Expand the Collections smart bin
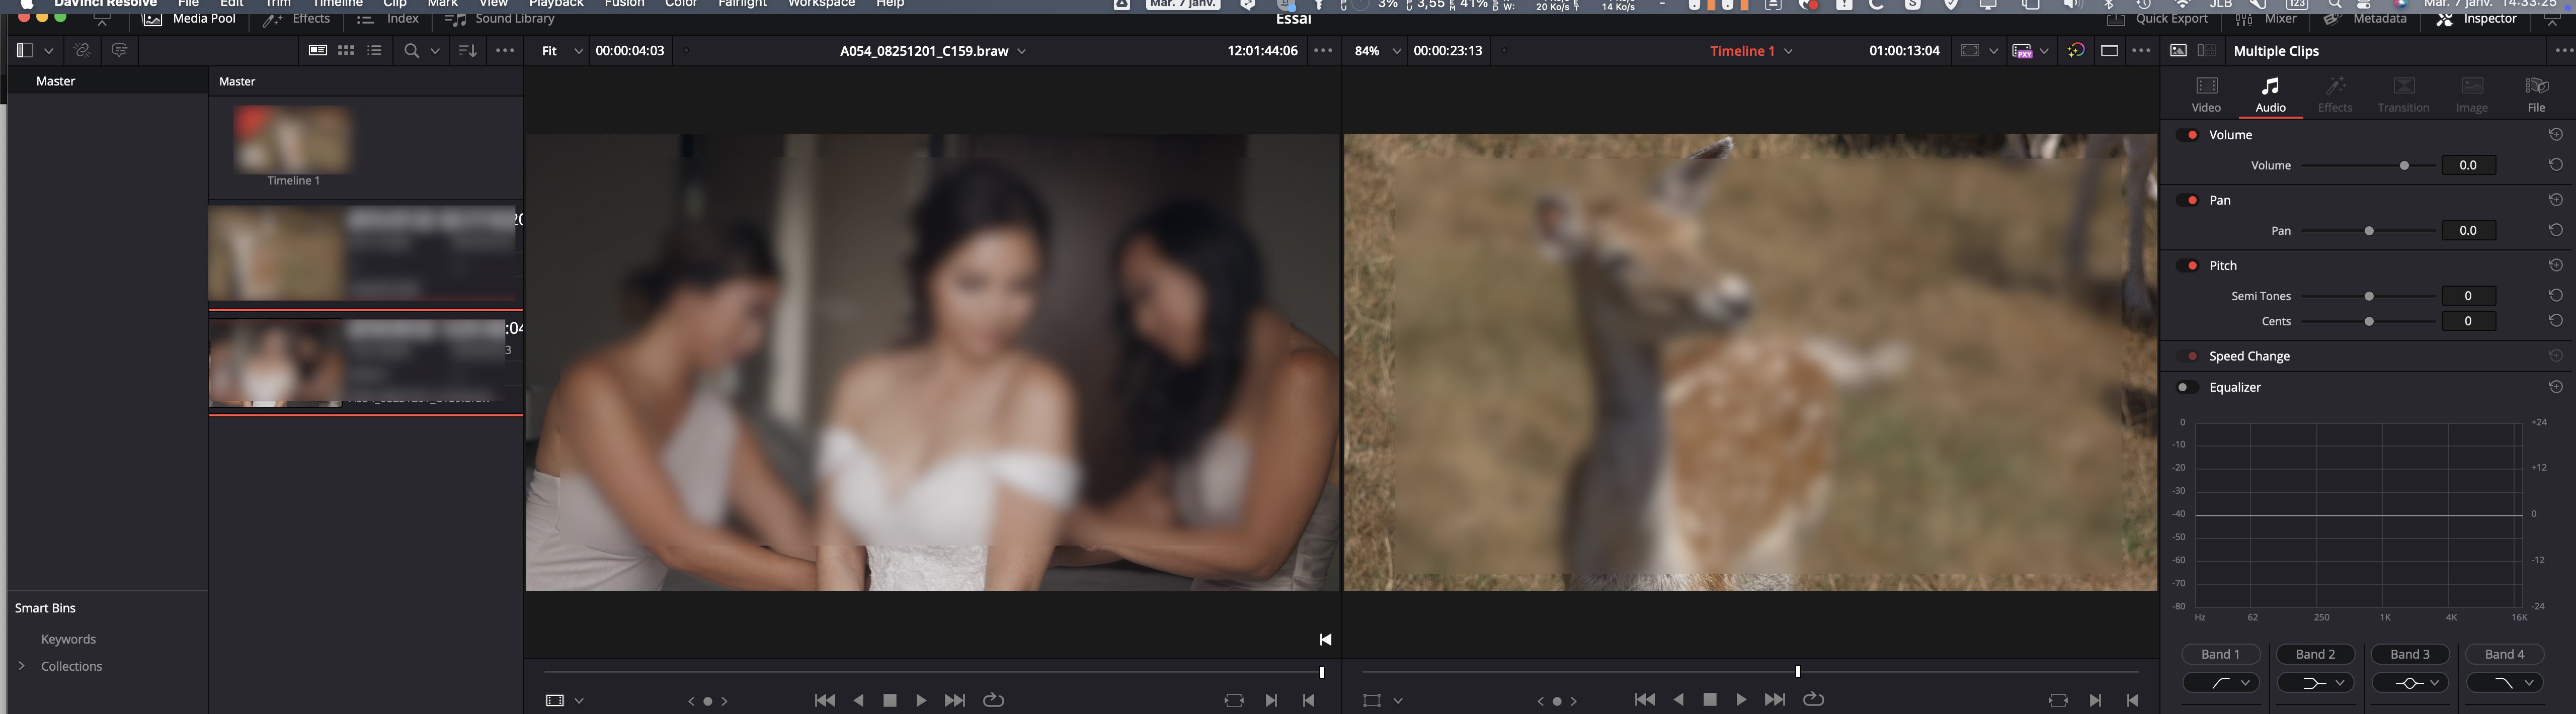This screenshot has width=2576, height=714. point(22,666)
